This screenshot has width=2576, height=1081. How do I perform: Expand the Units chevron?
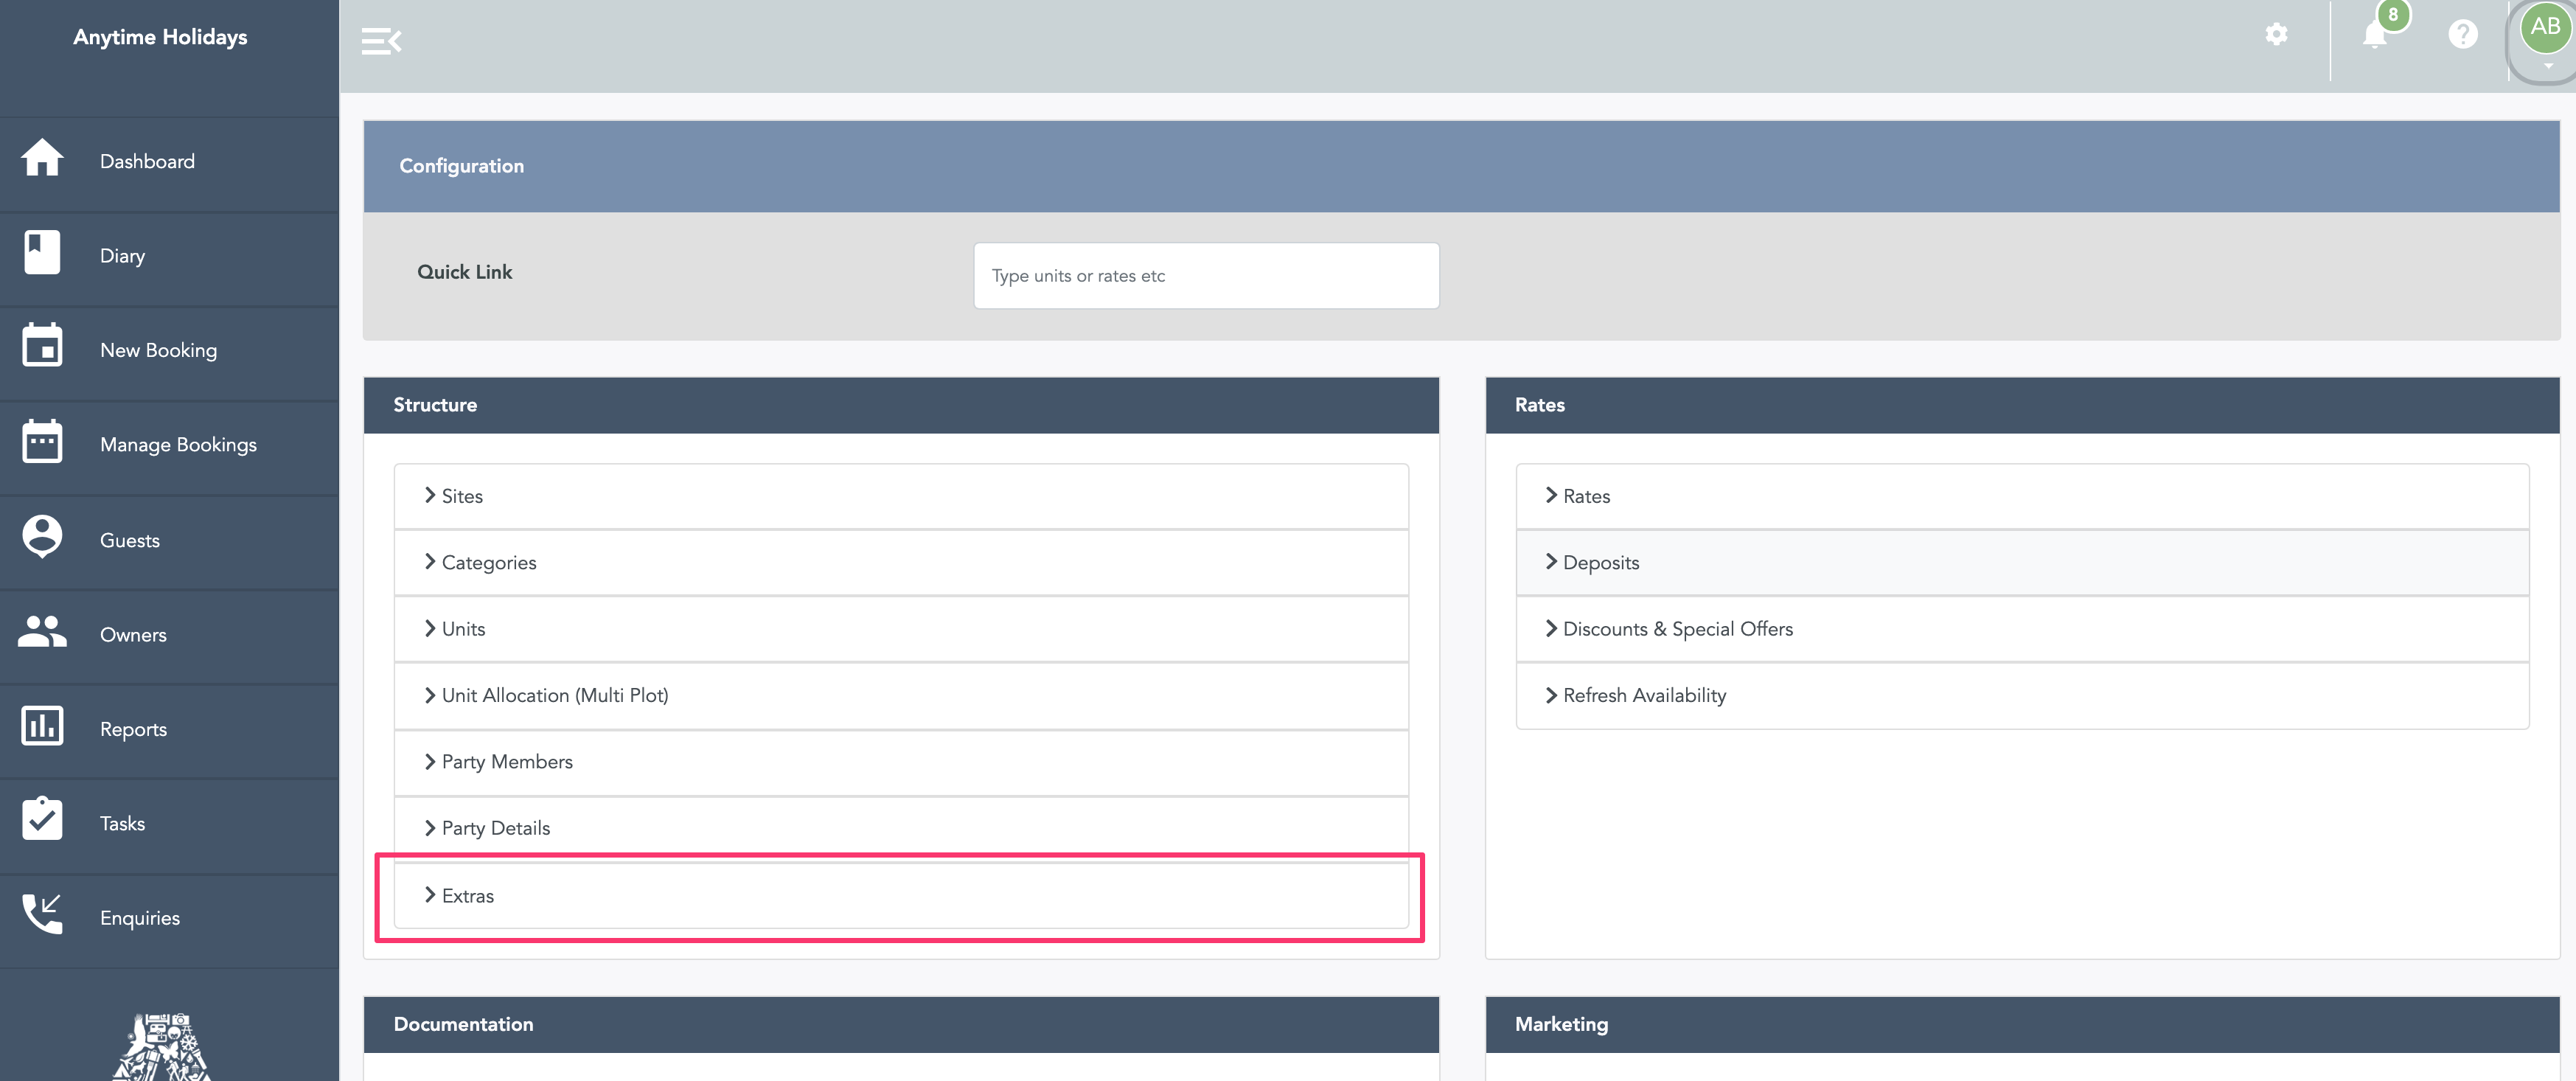tap(430, 628)
